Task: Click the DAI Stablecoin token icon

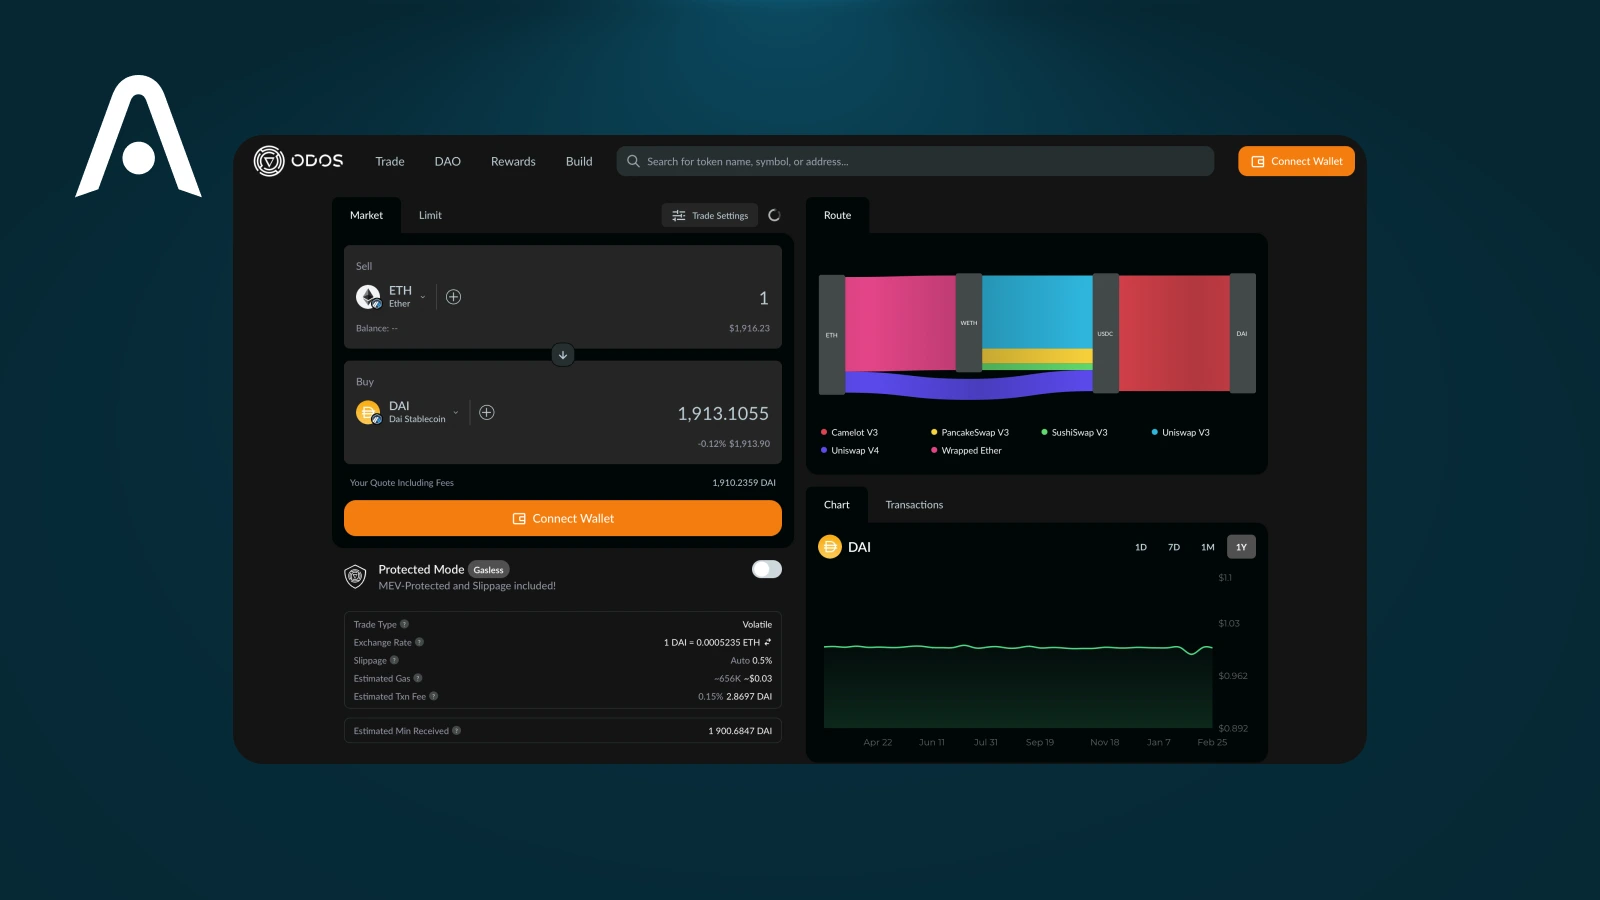Action: click(368, 412)
